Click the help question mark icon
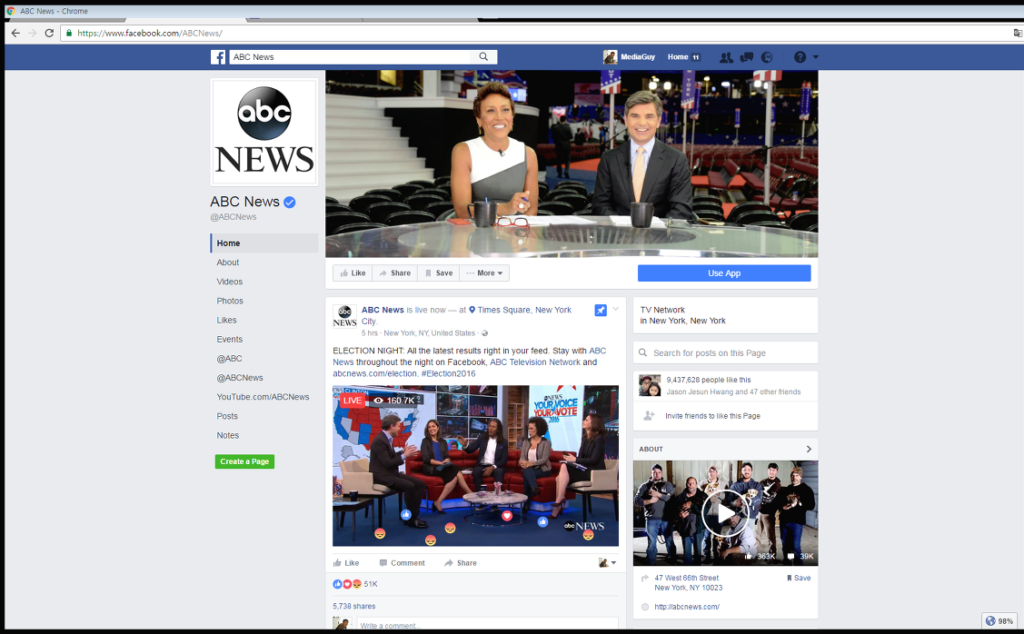This screenshot has height=634, width=1024. (800, 57)
